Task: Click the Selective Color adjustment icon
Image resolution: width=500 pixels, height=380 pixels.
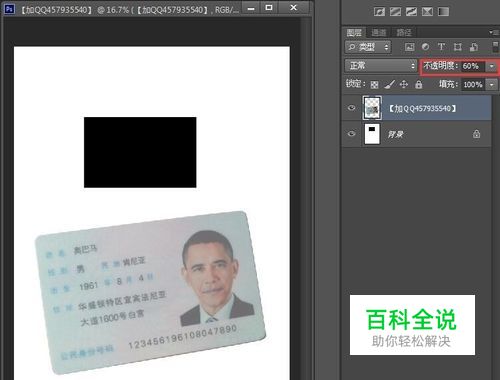Action: (x=427, y=12)
